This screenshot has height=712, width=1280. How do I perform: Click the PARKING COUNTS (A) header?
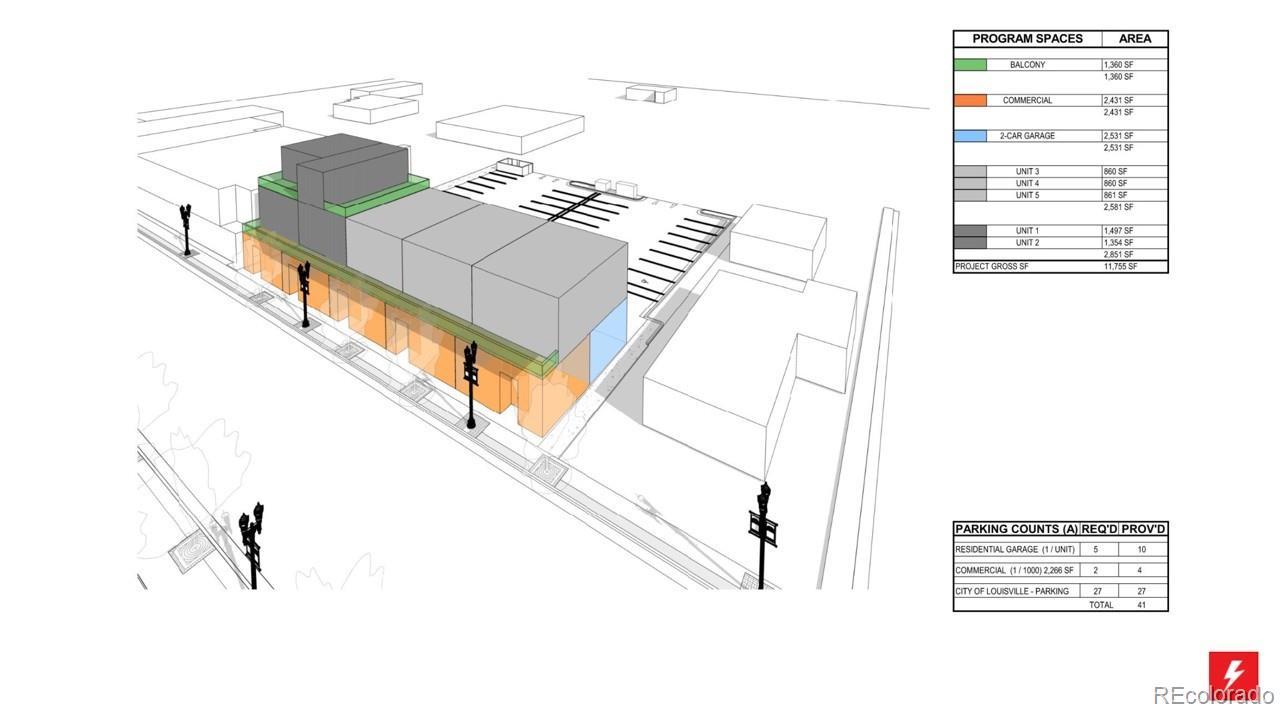point(1016,529)
